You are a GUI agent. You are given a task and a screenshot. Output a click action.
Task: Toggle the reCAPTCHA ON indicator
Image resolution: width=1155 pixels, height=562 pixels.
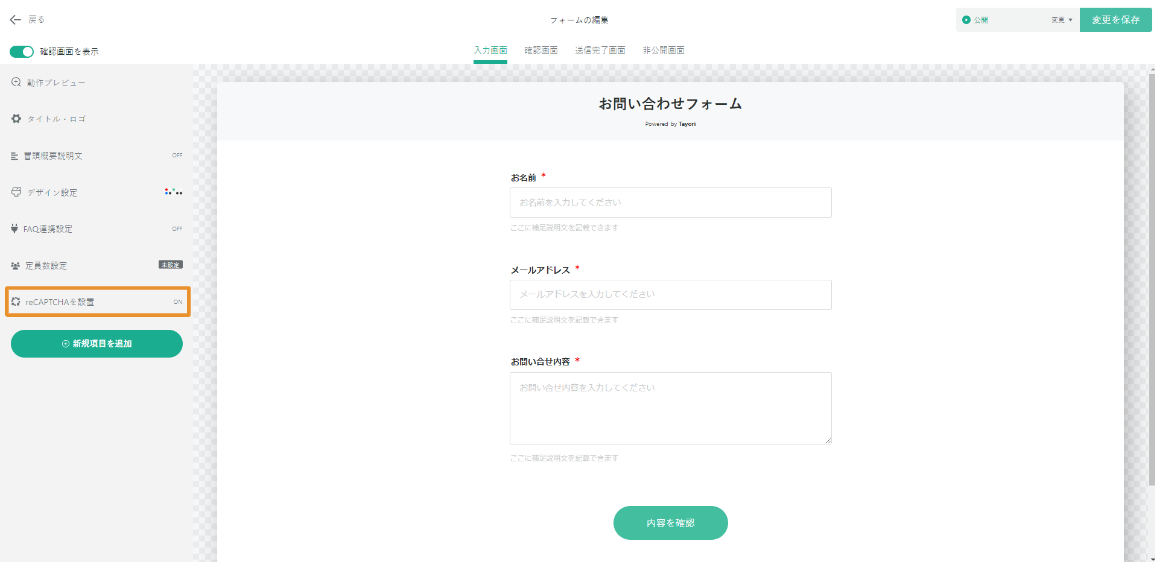pyautogui.click(x=177, y=301)
